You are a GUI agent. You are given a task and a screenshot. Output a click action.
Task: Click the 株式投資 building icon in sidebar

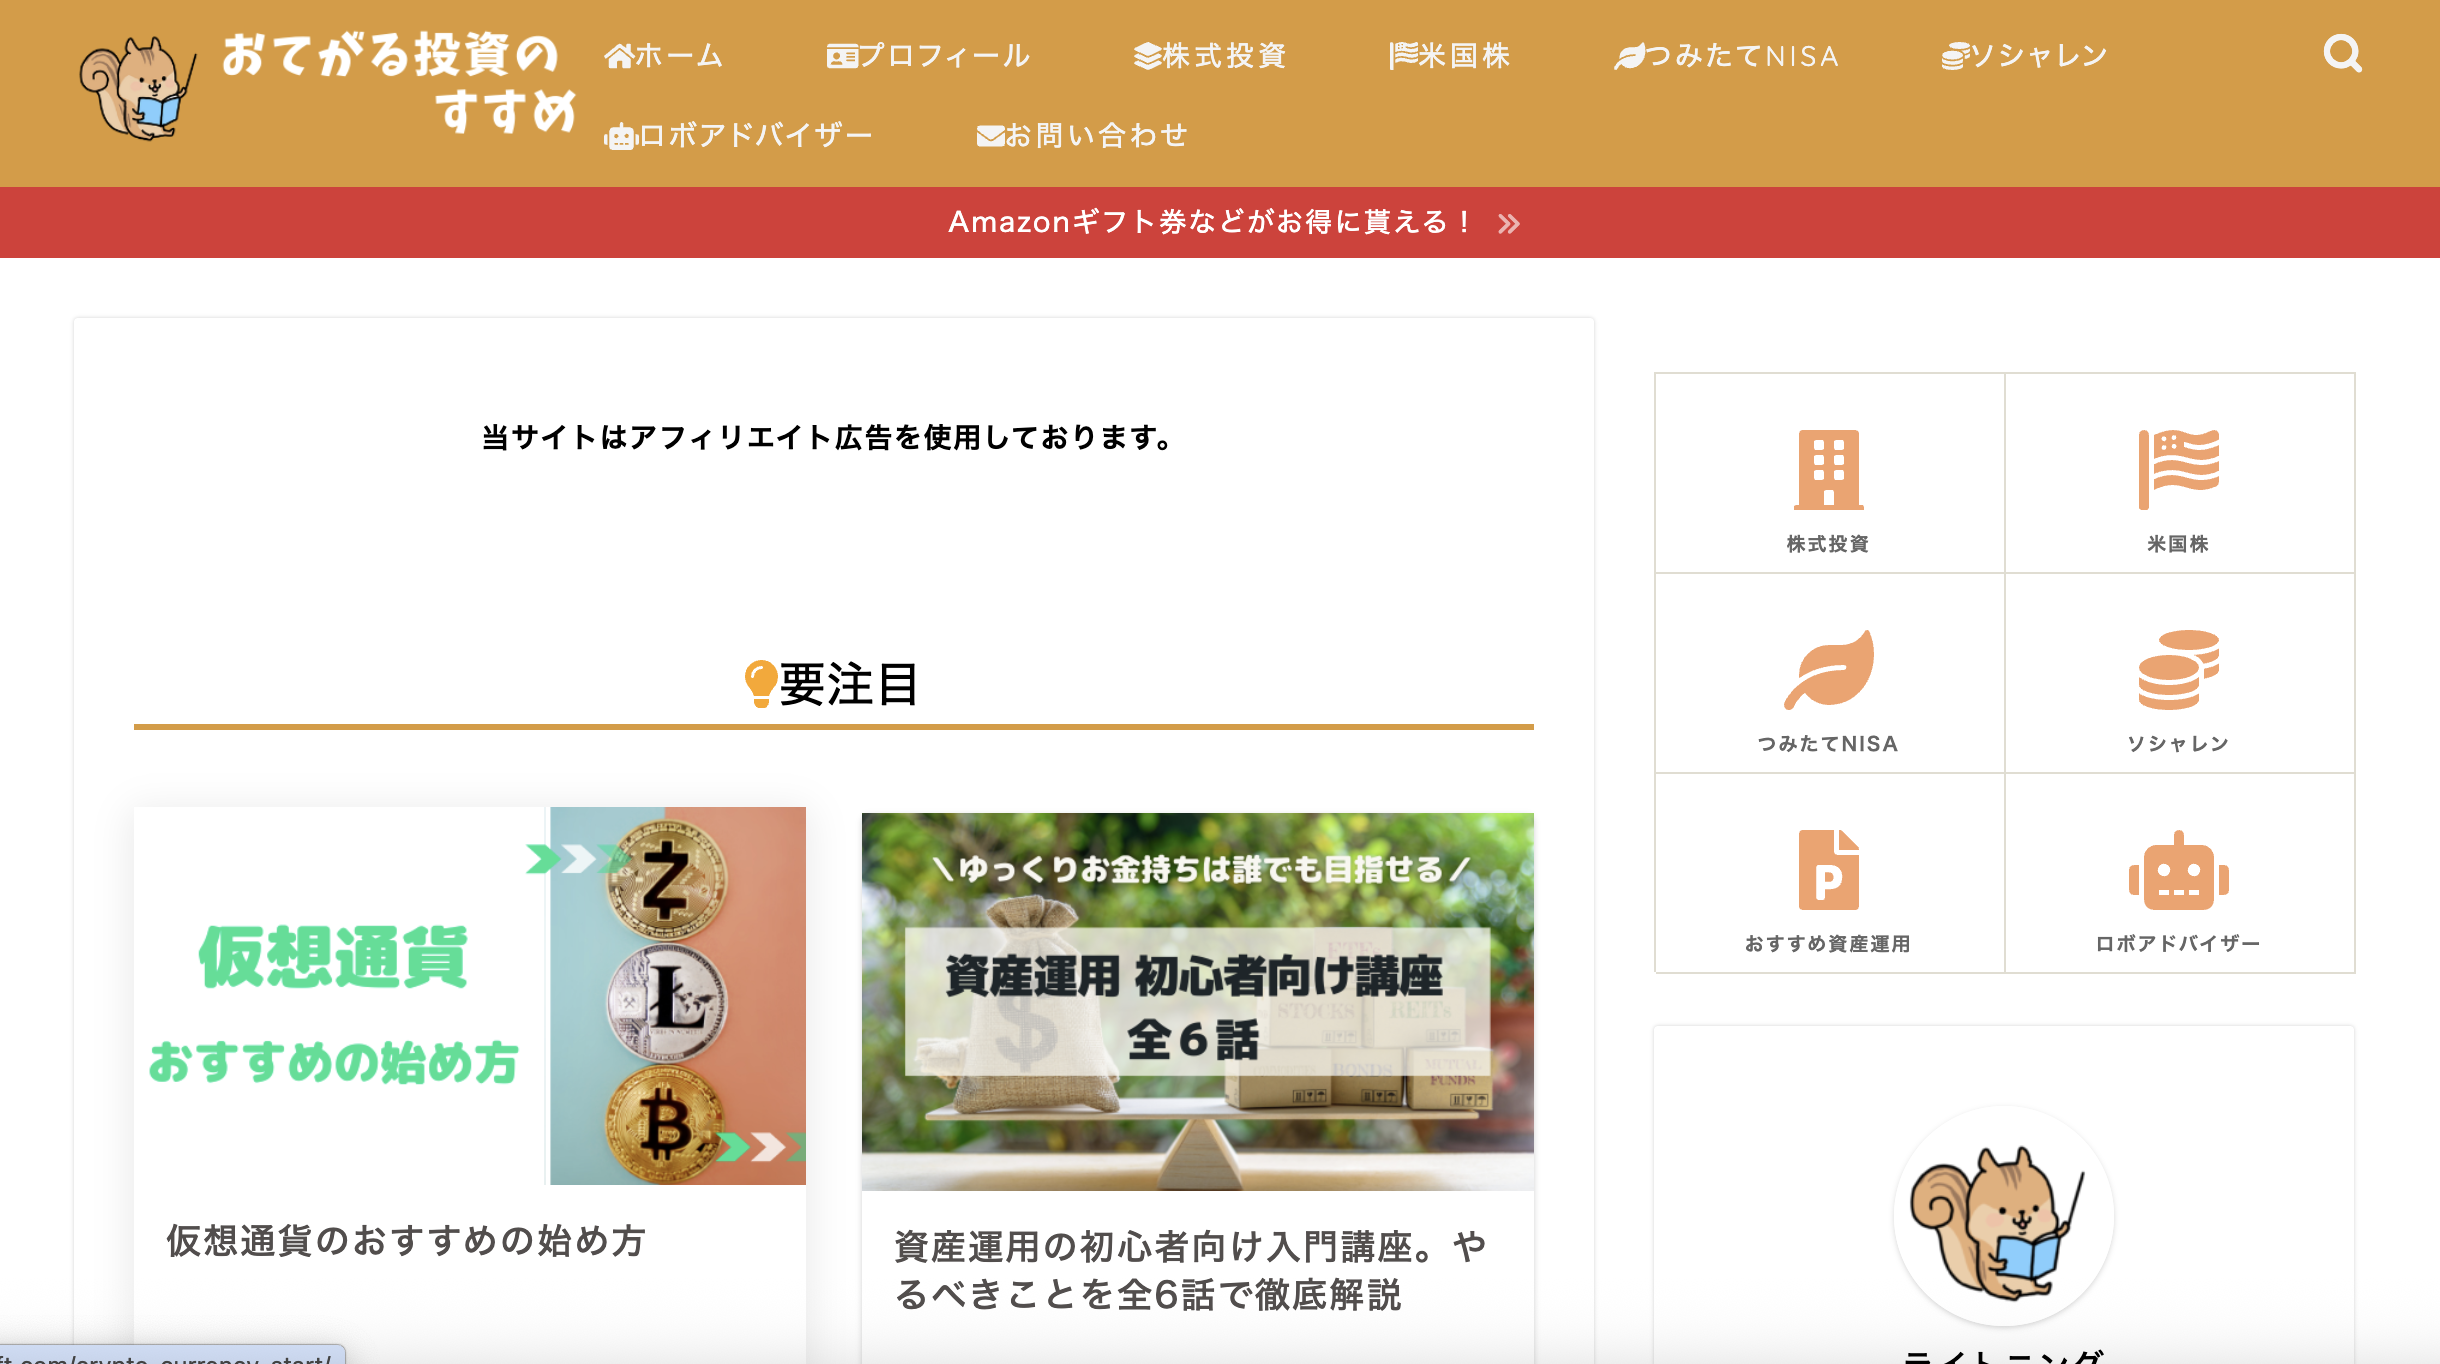pyautogui.click(x=1828, y=470)
